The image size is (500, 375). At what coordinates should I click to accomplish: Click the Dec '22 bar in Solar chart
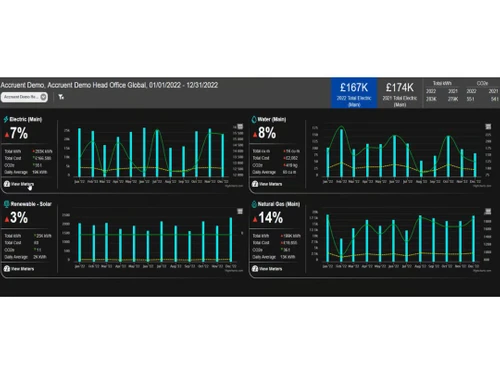[231, 239]
